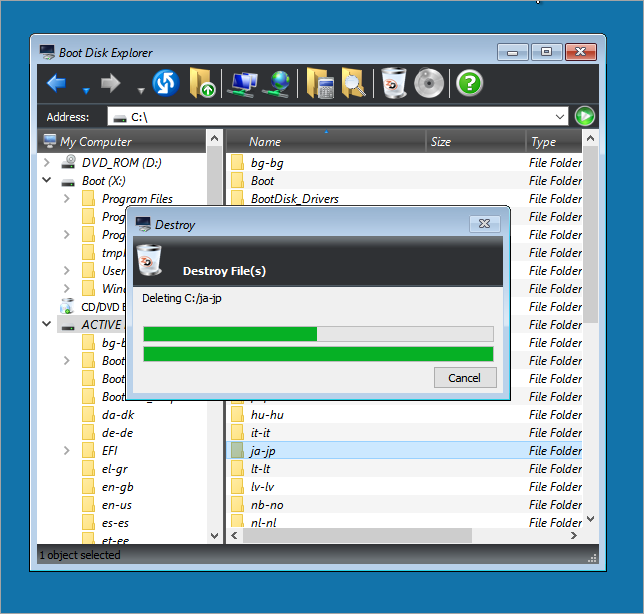The width and height of the screenshot is (644, 614).
Task: Click the folder with calculator icon
Action: coord(320,83)
